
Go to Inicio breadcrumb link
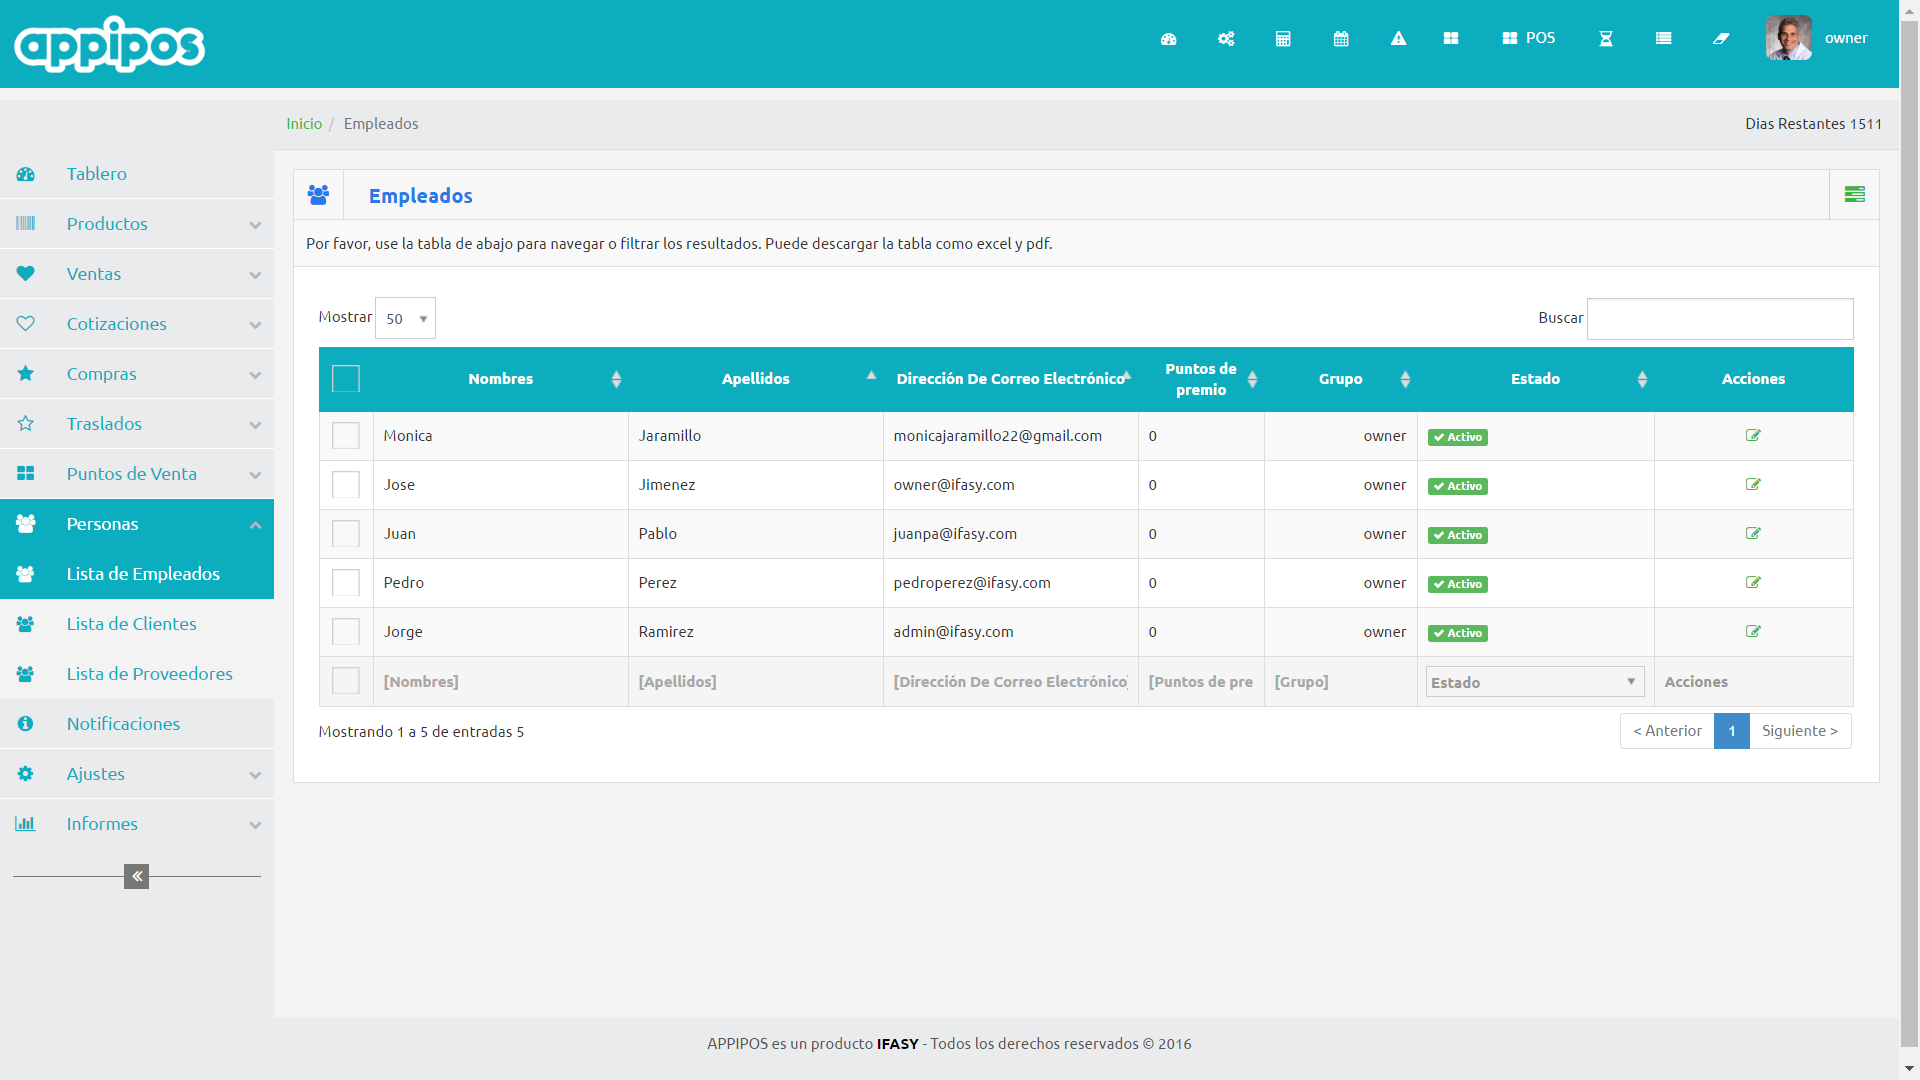304,124
